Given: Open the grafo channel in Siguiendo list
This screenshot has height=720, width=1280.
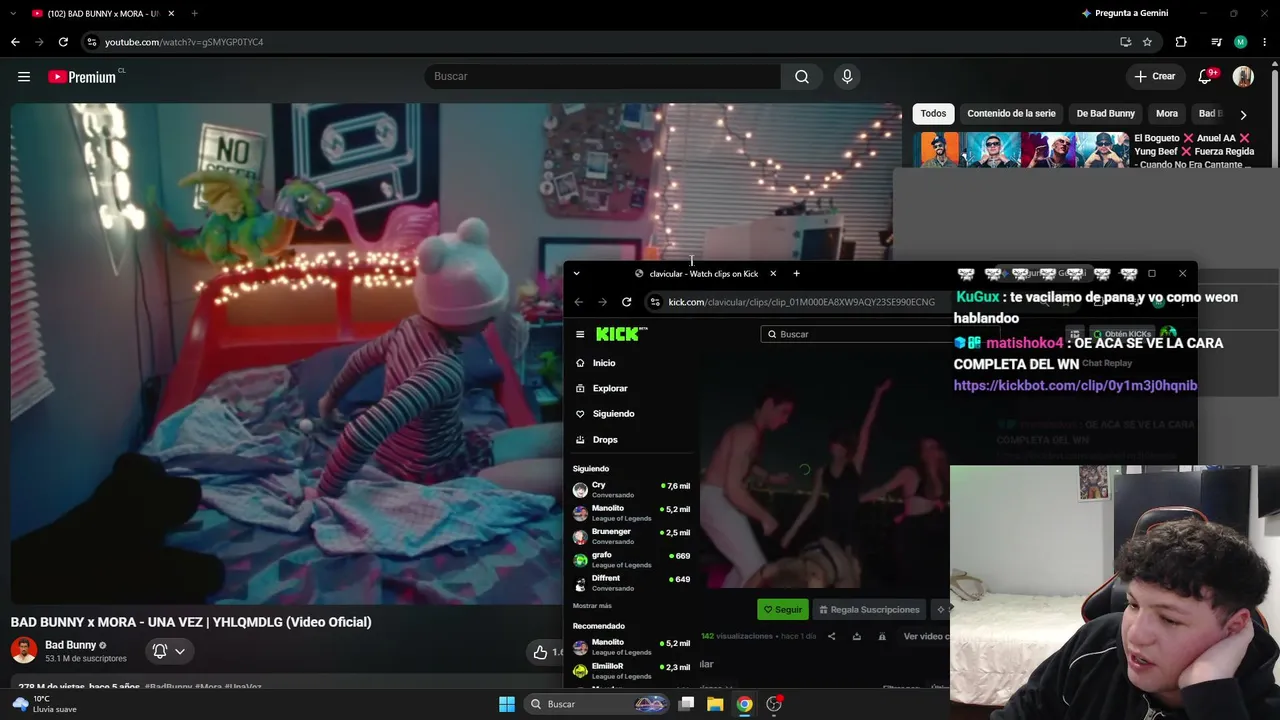Looking at the screenshot, I should point(631,559).
